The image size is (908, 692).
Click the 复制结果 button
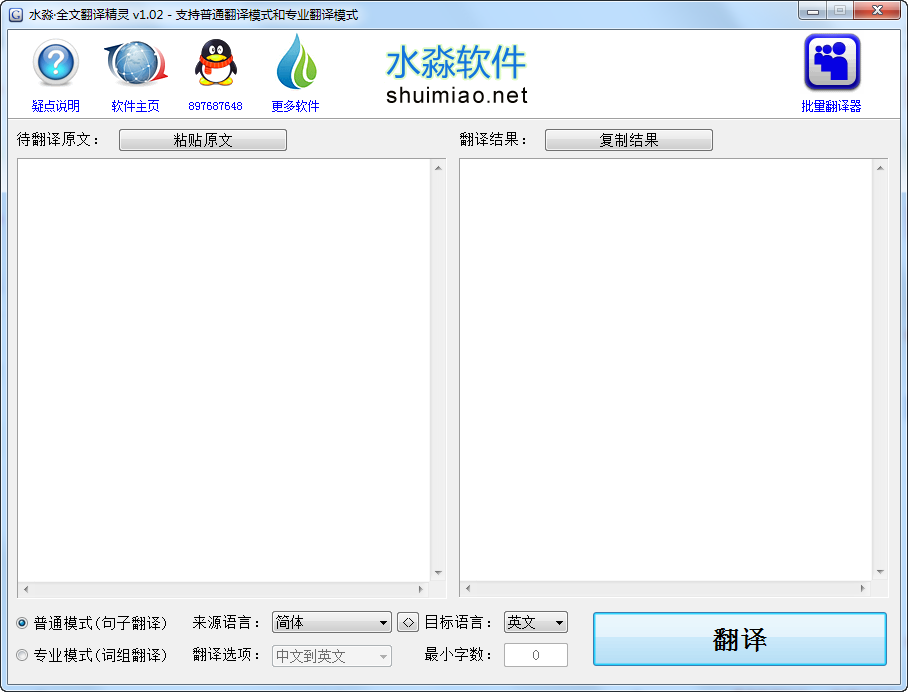tap(629, 140)
